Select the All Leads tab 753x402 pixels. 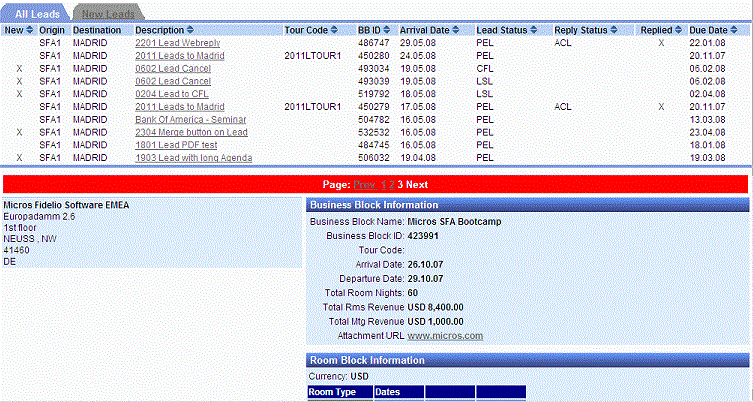[36, 13]
